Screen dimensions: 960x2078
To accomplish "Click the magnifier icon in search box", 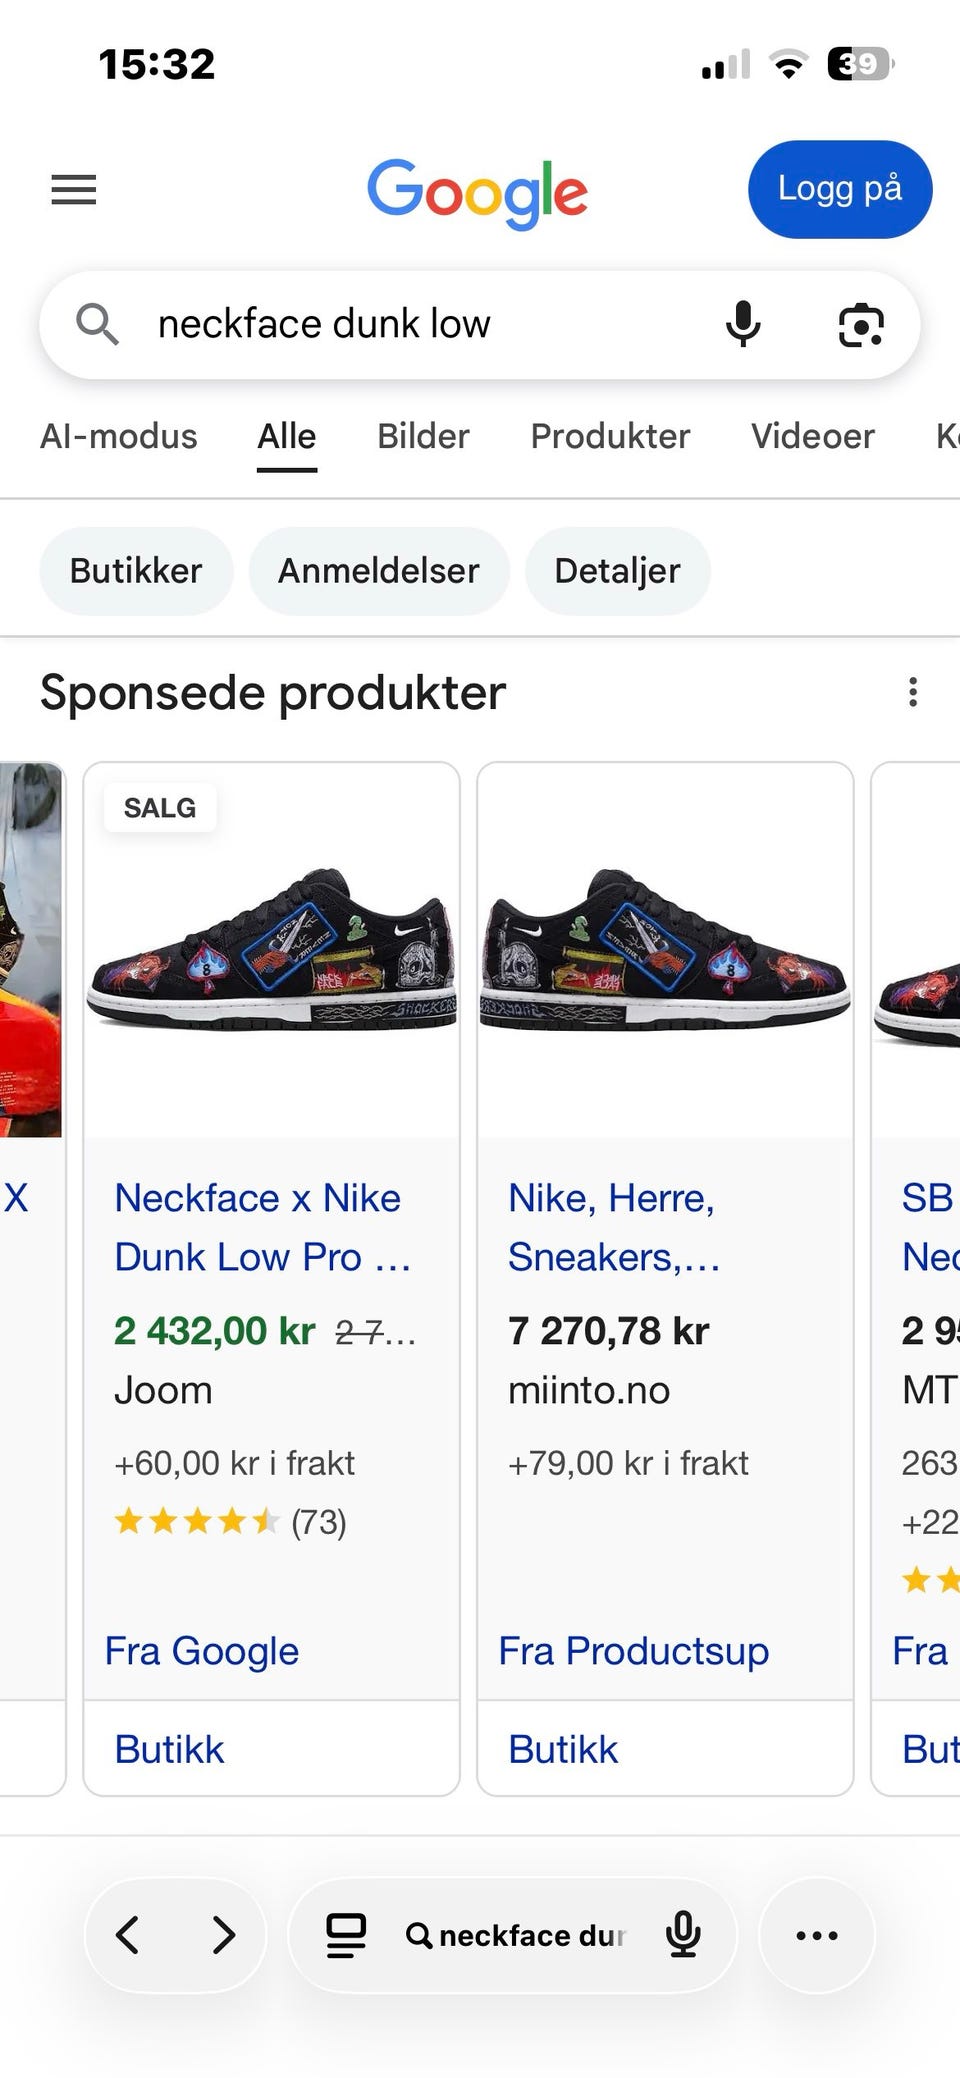I will [97, 325].
